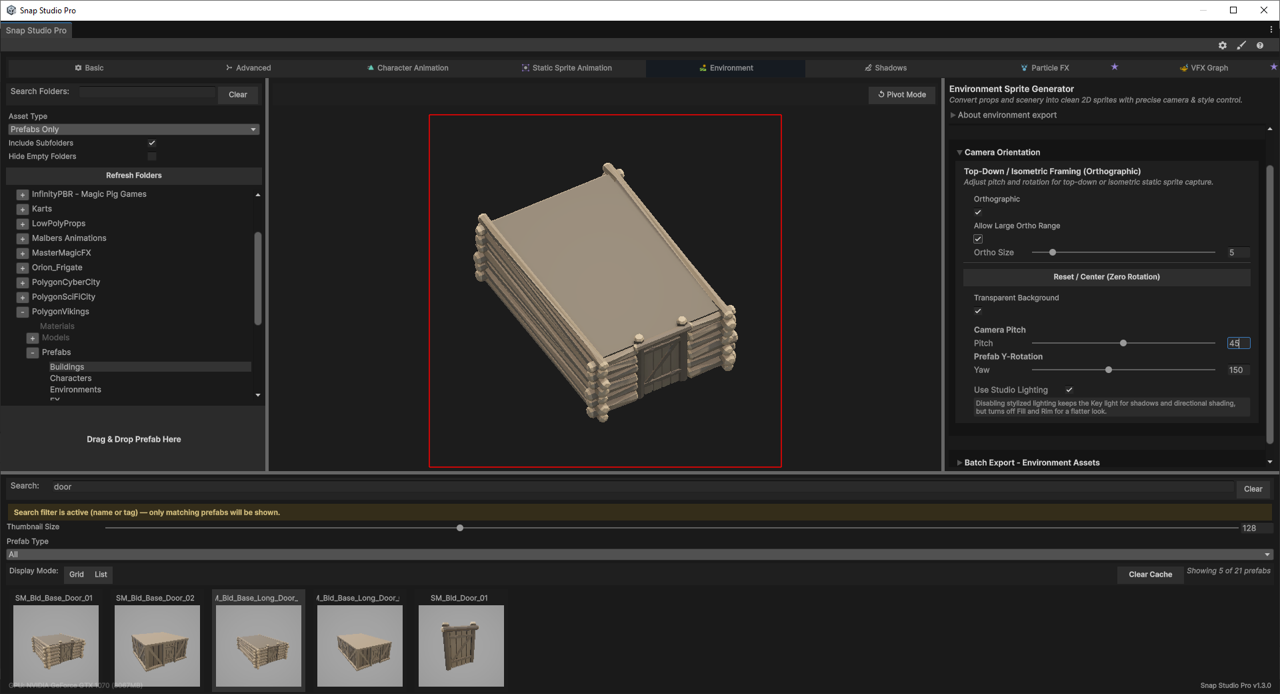The image size is (1280, 694).
Task: Click the Pitch value field
Action: [x=1238, y=343]
